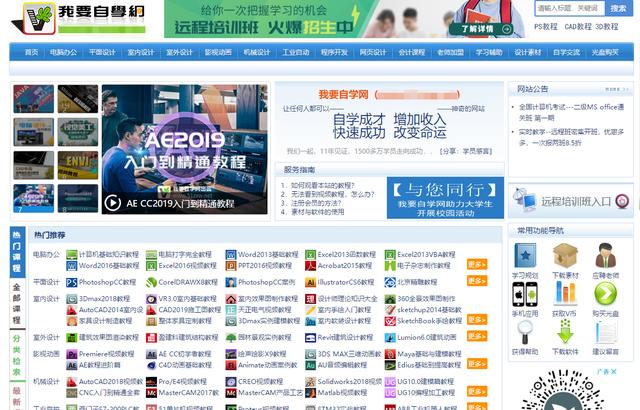
Task: Click the 学习规划 book icon
Action: [525, 256]
